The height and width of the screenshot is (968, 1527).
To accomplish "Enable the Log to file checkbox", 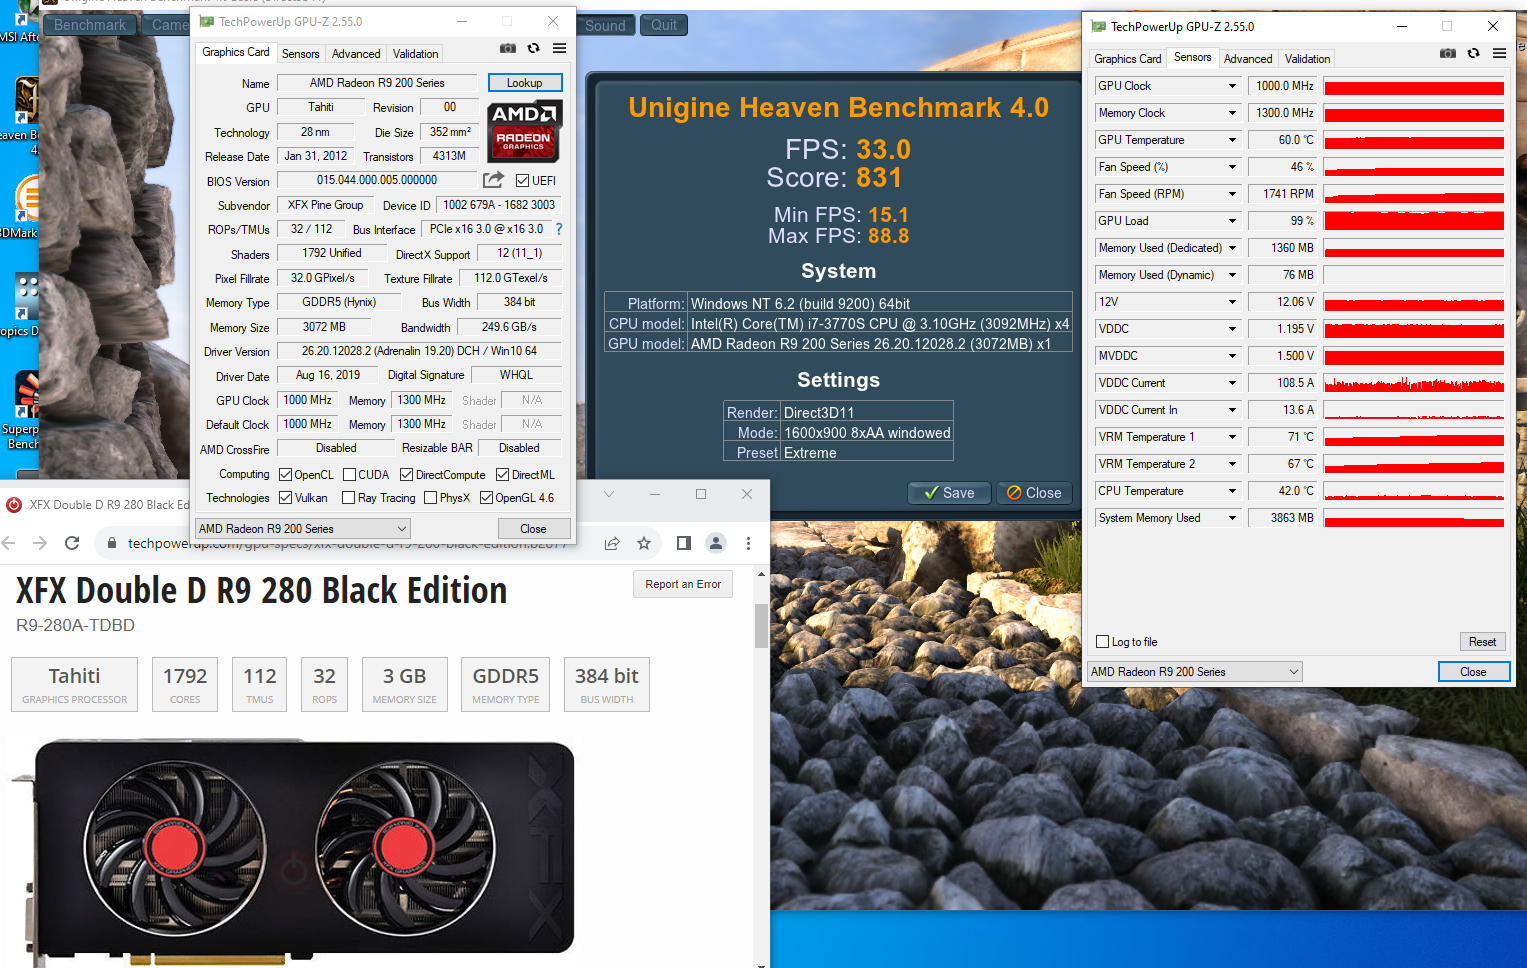I will [x=1102, y=642].
